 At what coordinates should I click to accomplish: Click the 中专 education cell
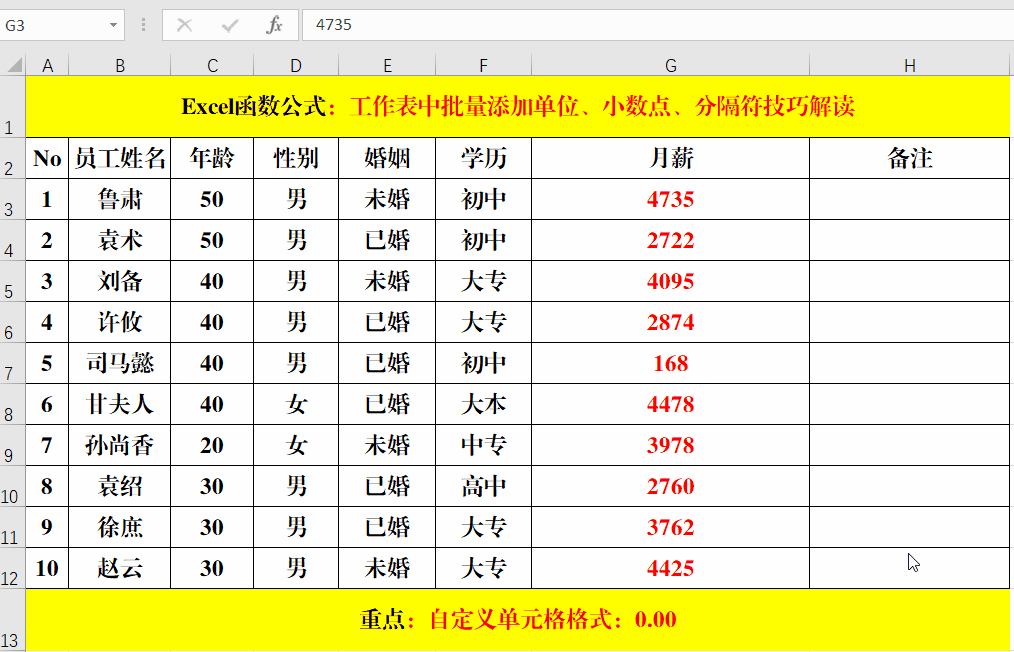point(483,445)
